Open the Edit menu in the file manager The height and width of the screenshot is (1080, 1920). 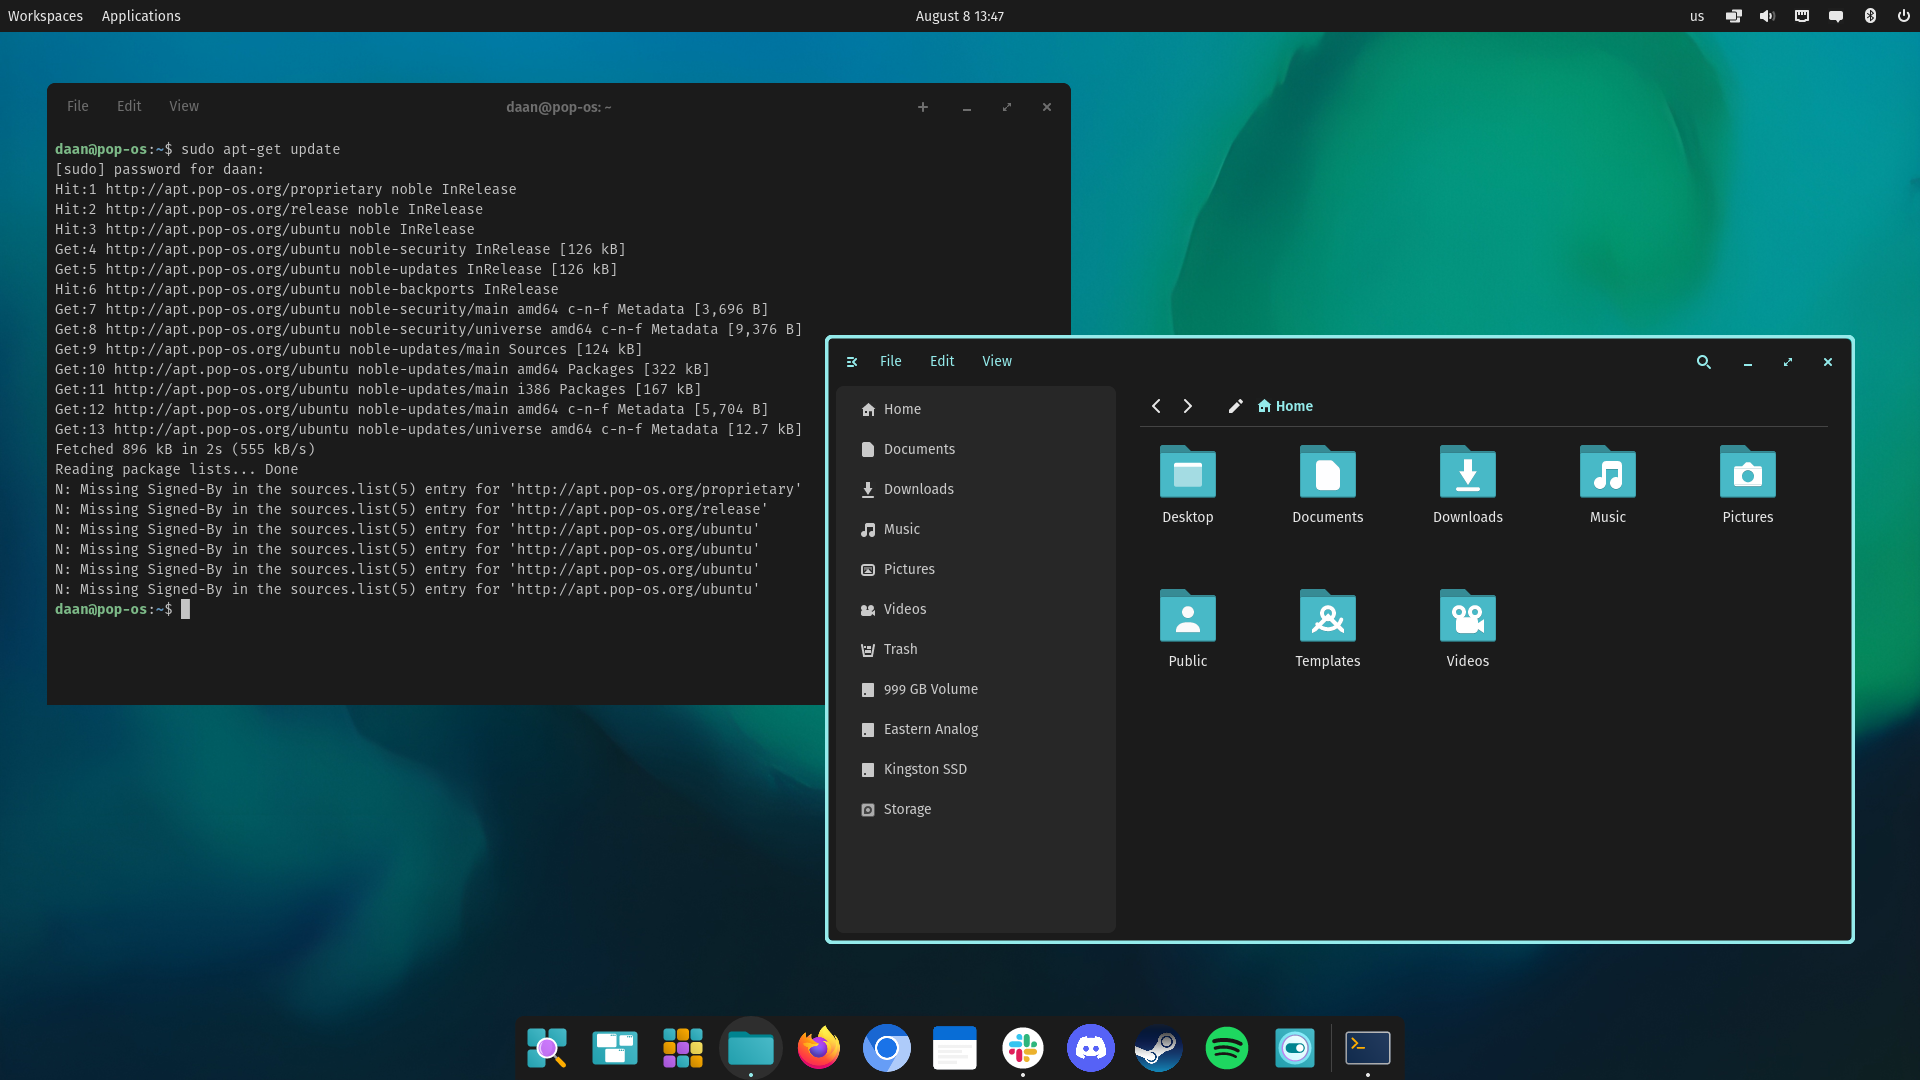click(941, 361)
